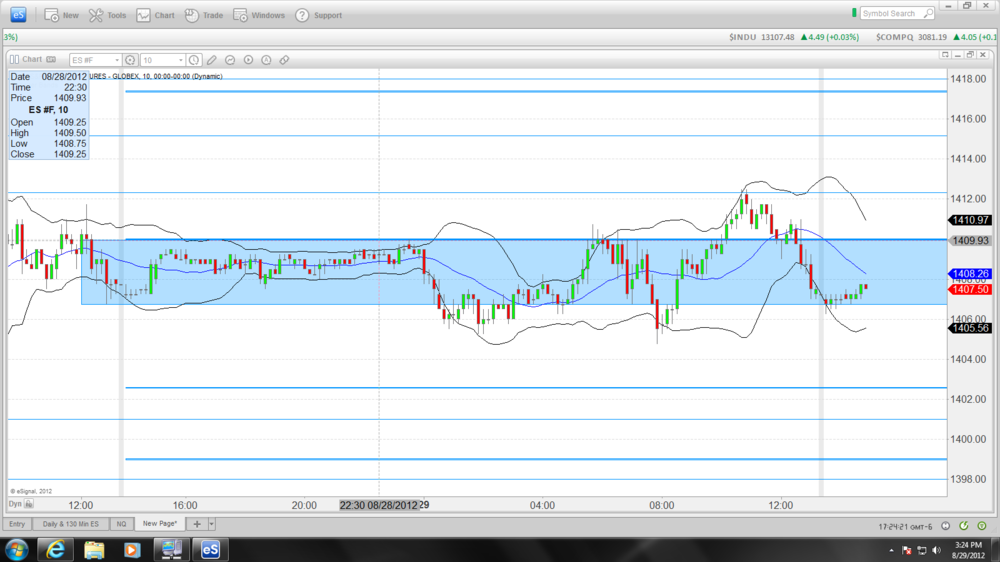Click the symbol settings icon beside ES #F

click(x=130, y=60)
